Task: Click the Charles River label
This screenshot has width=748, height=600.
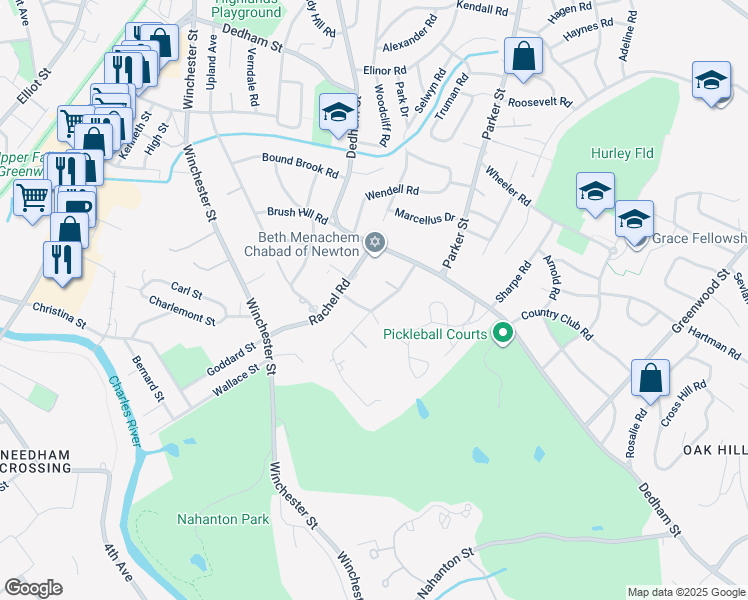Action: 125,411
